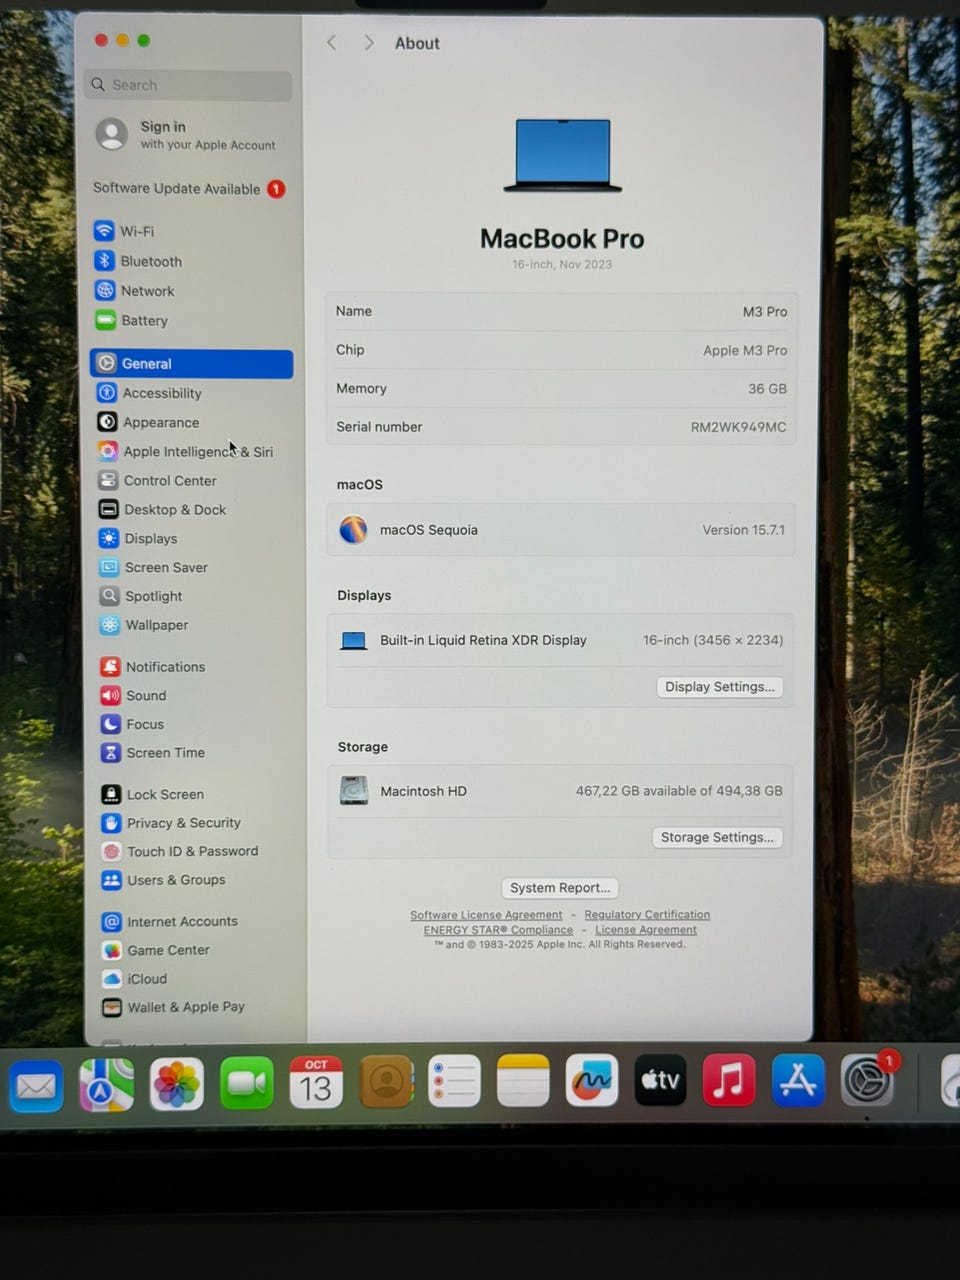Select Wallpaper in the sidebar
The image size is (960, 1280).
[x=144, y=625]
